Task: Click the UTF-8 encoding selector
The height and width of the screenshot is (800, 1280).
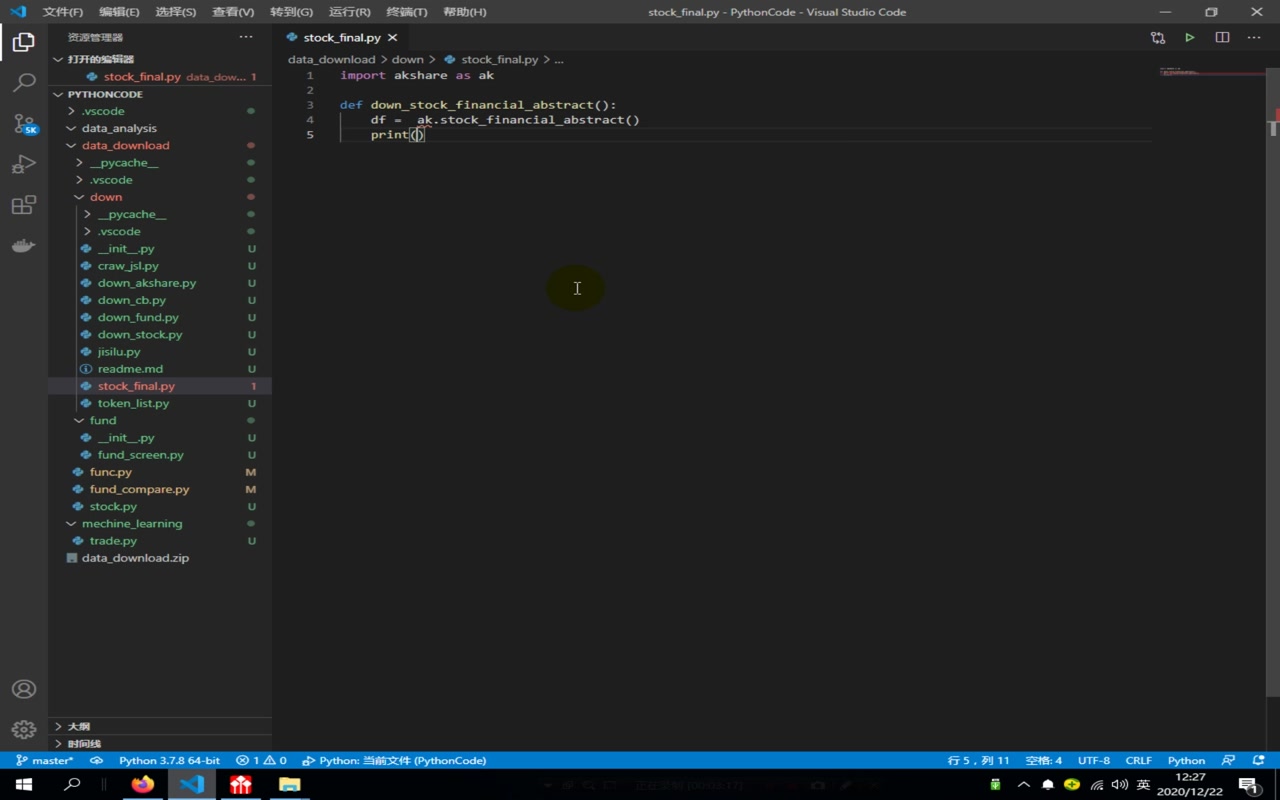Action: [1094, 760]
